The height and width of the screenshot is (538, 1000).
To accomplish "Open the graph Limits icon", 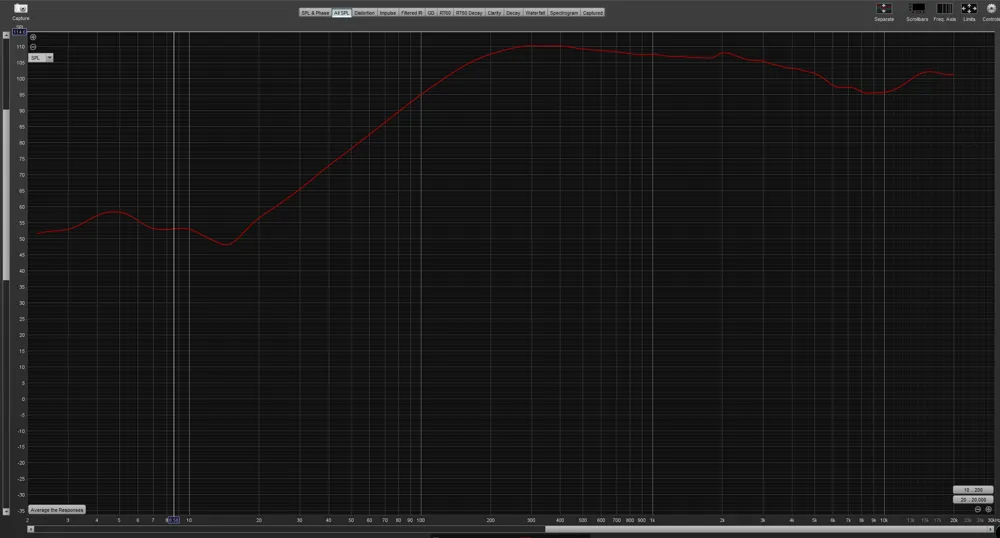I will pos(969,8).
